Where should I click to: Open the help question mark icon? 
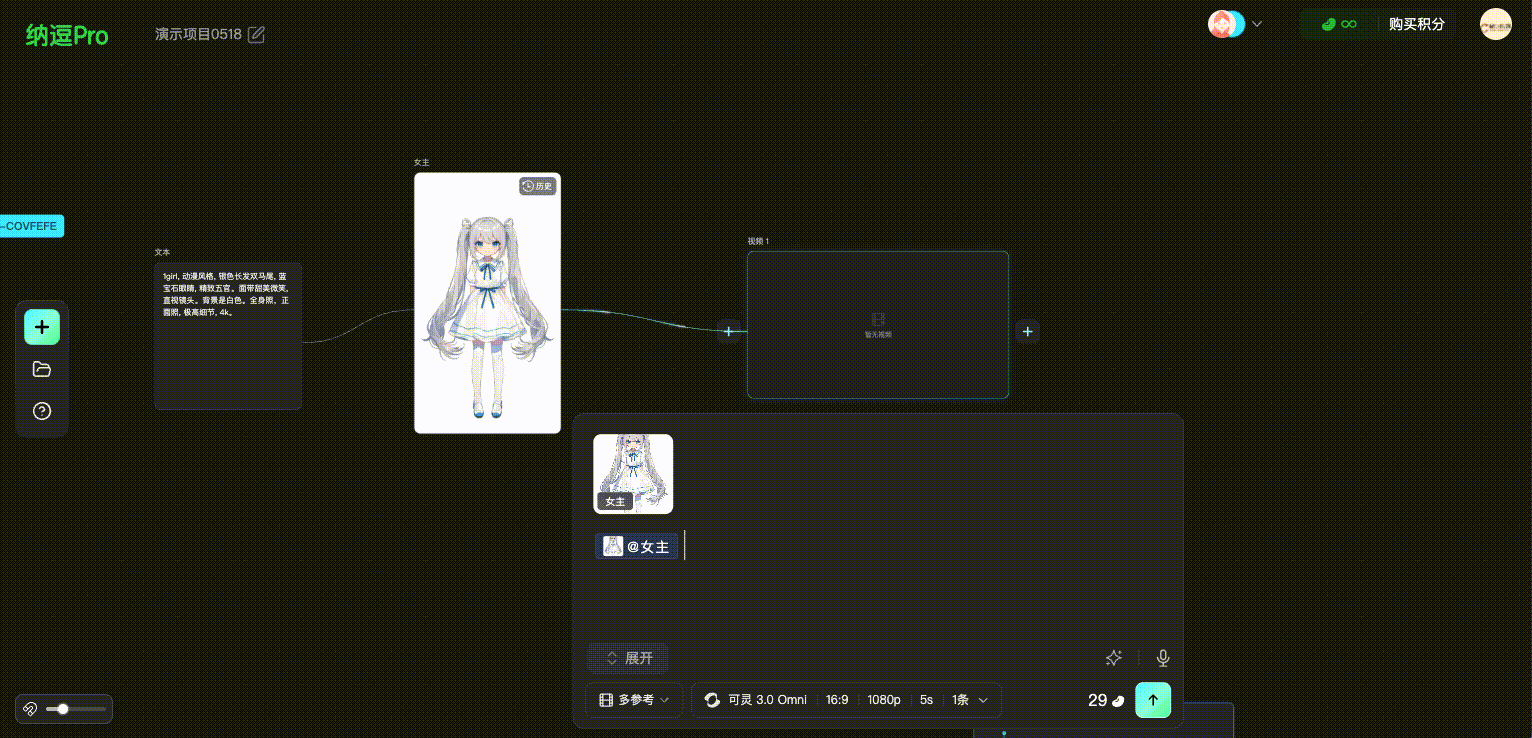click(42, 411)
